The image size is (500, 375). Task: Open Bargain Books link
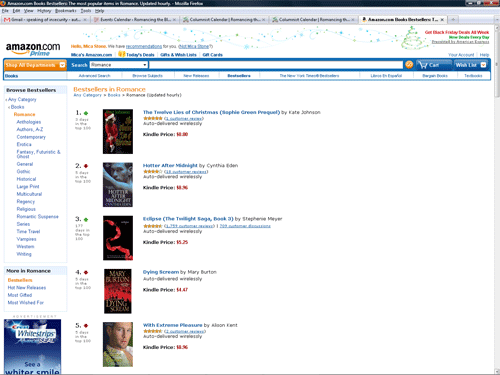(x=435, y=76)
